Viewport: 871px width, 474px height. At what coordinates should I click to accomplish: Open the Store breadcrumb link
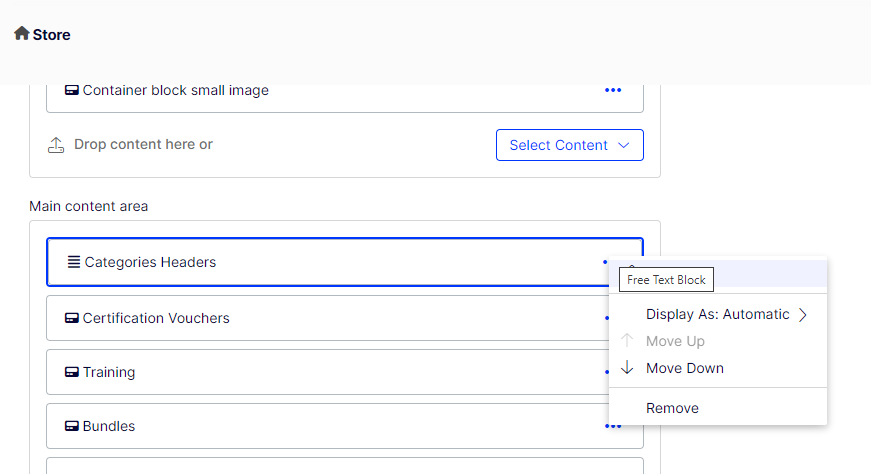click(51, 35)
